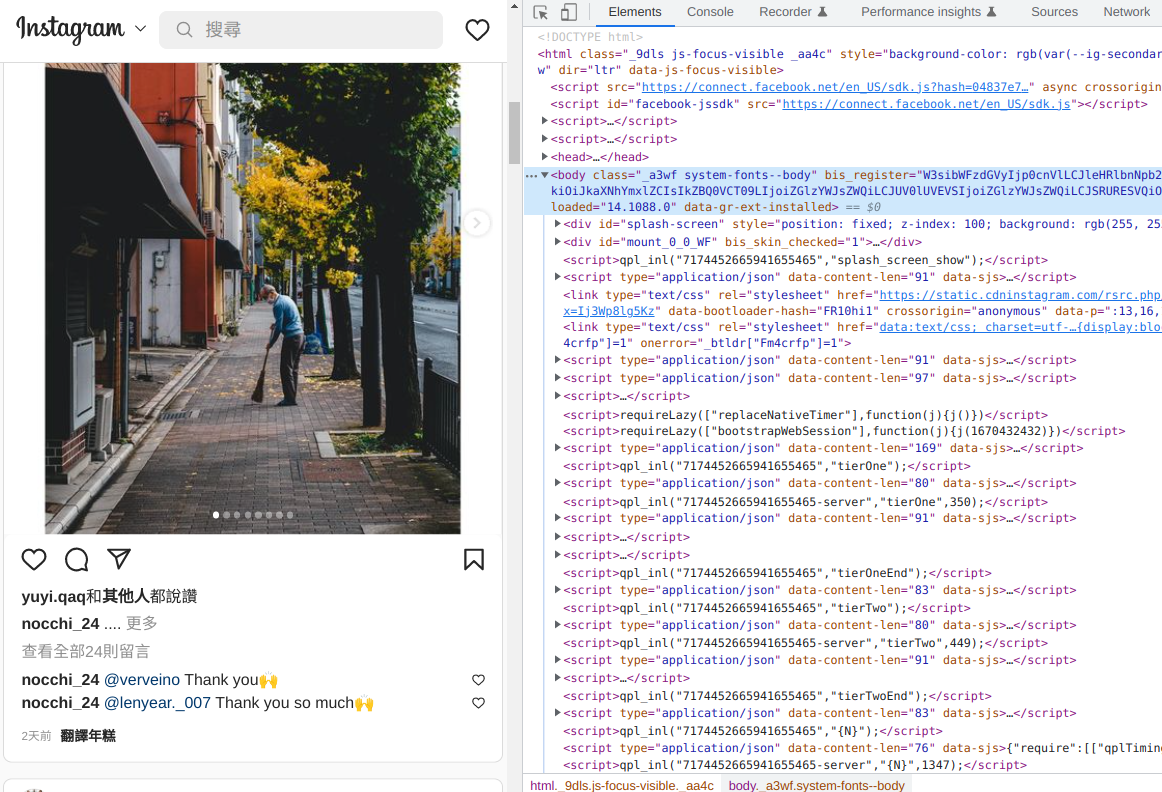Switch to the Console tab
The height and width of the screenshot is (792, 1162).
point(710,12)
